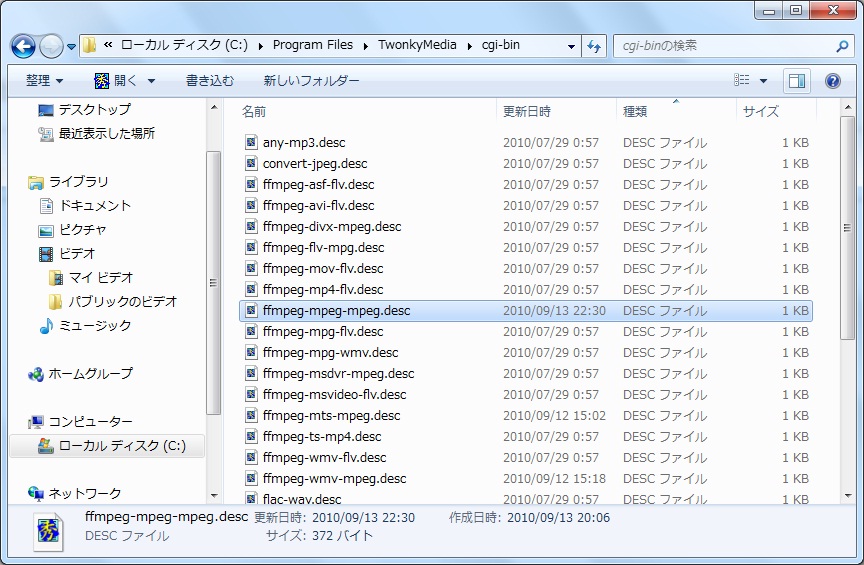Click file name ffmpeg-wmv-mpeg.desc
This screenshot has width=864, height=565.
point(334,478)
